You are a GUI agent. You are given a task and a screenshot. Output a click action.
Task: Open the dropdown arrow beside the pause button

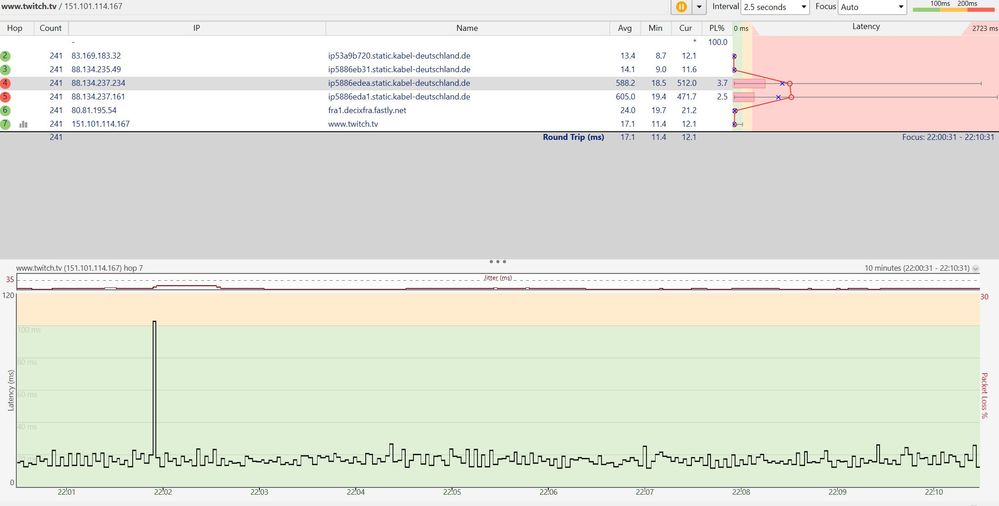pos(700,6)
